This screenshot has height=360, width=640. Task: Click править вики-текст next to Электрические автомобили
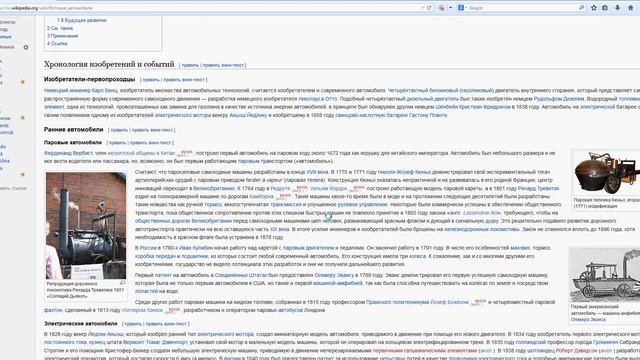point(166,324)
